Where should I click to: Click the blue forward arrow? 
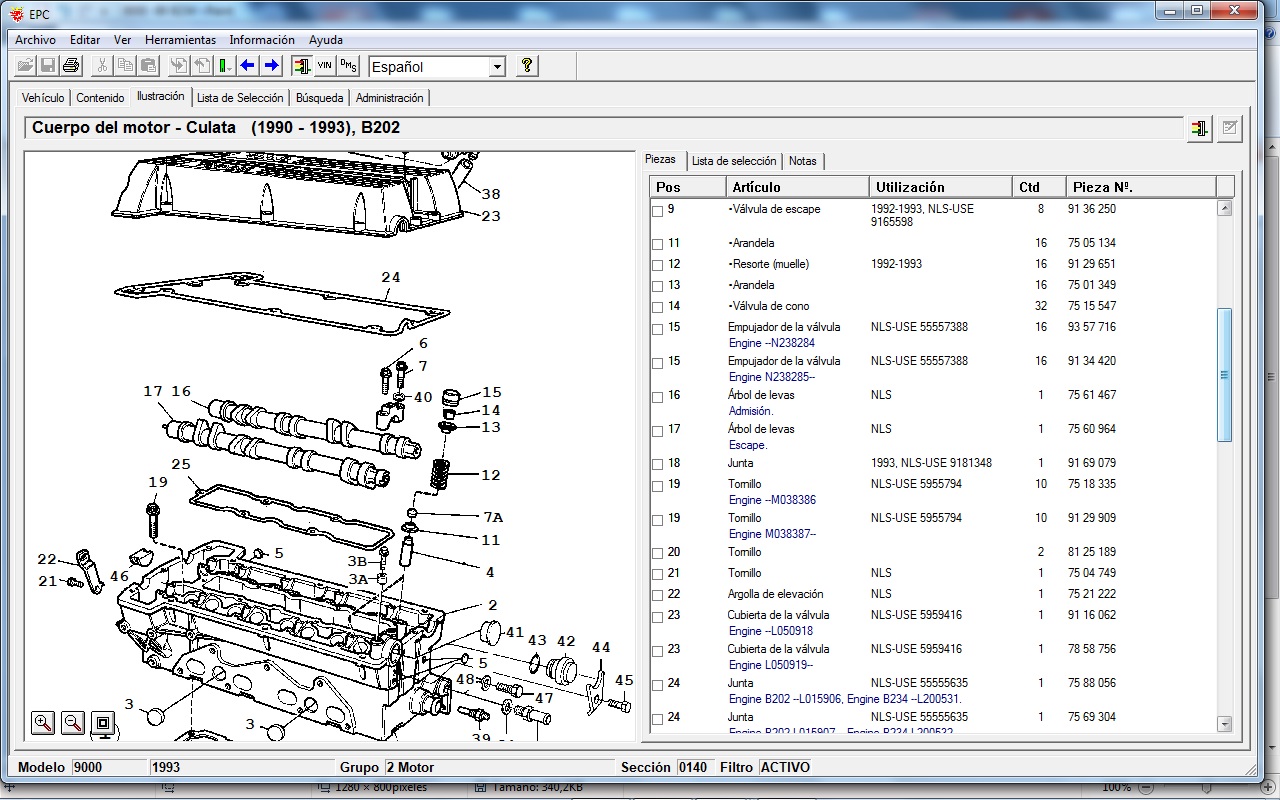[271, 66]
